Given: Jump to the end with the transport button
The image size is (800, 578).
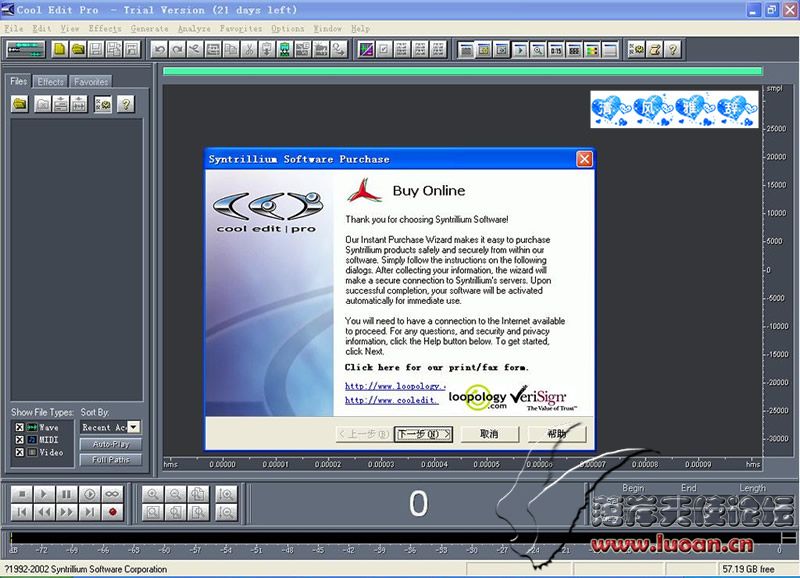Looking at the screenshot, I should tap(89, 512).
